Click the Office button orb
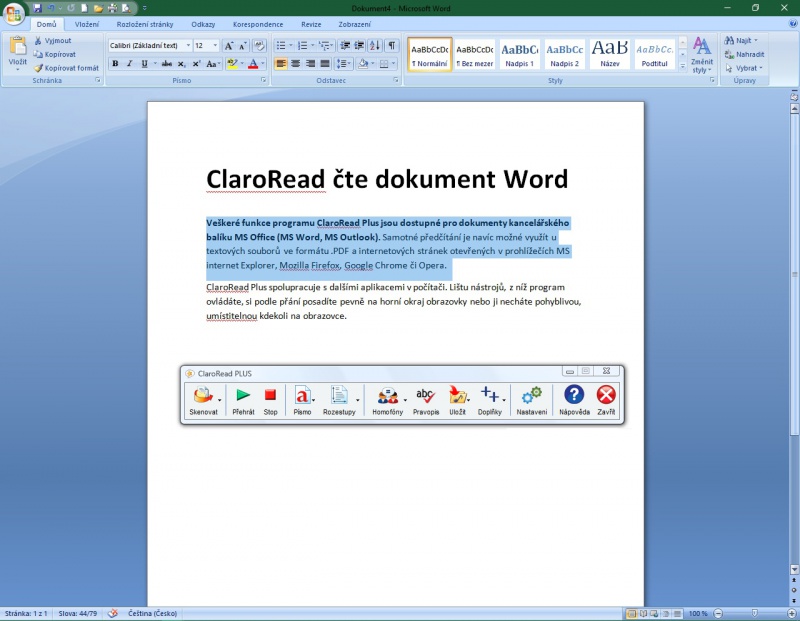Image resolution: width=800 pixels, height=621 pixels. click(14, 13)
